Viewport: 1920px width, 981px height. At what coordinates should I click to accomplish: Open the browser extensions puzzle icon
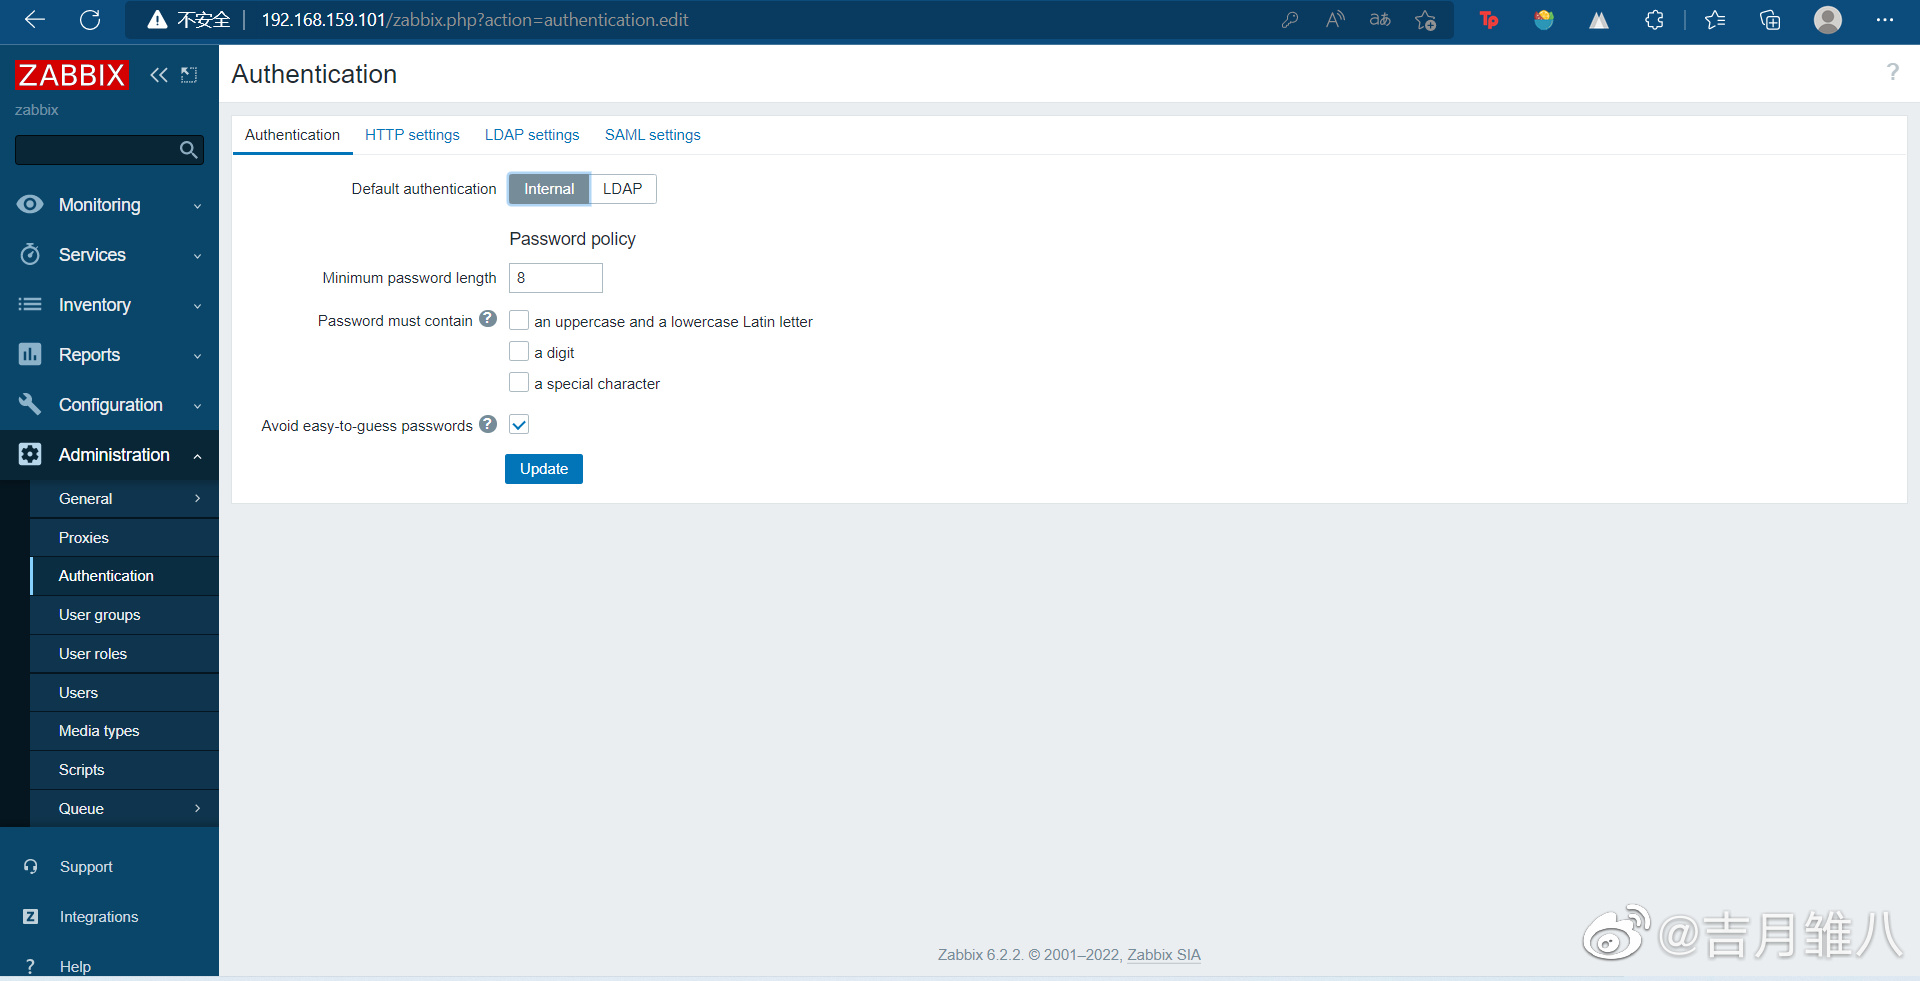point(1654,20)
